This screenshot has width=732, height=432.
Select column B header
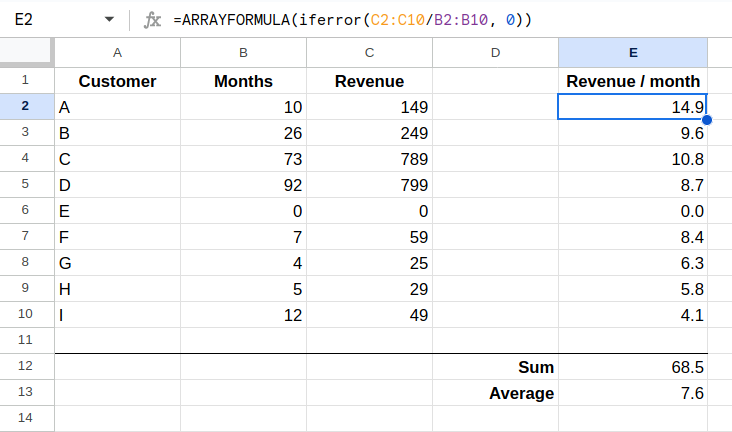pos(244,53)
